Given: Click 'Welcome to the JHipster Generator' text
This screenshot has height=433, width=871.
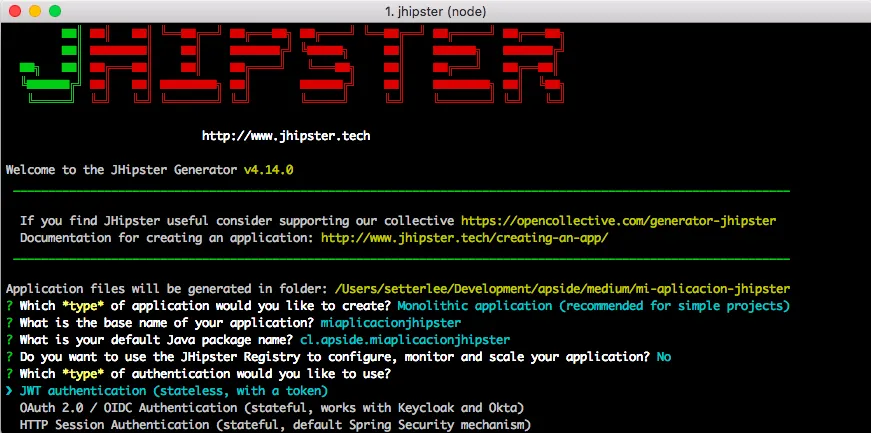Looking at the screenshot, I should tap(122, 170).
